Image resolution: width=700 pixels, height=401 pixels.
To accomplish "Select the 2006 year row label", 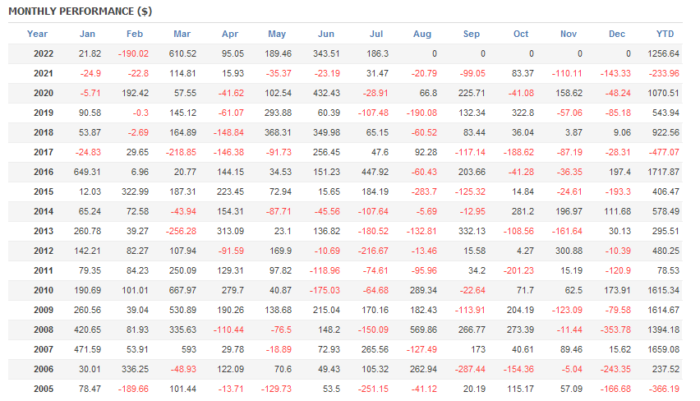I will click(43, 369).
